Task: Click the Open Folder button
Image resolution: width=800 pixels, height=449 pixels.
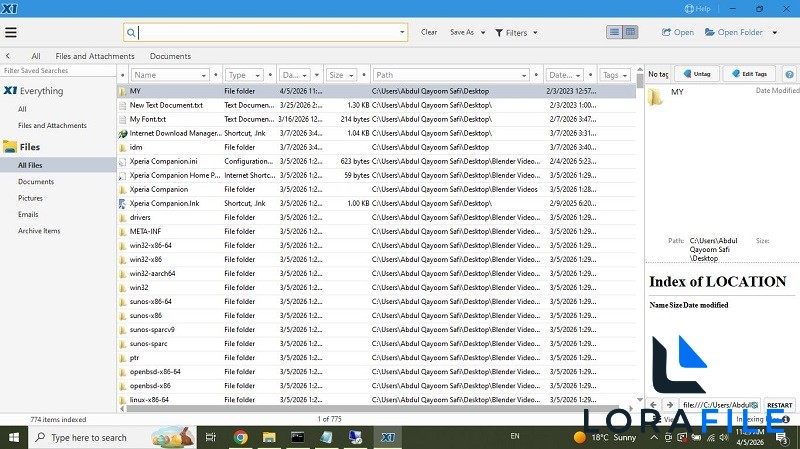Action: point(734,32)
